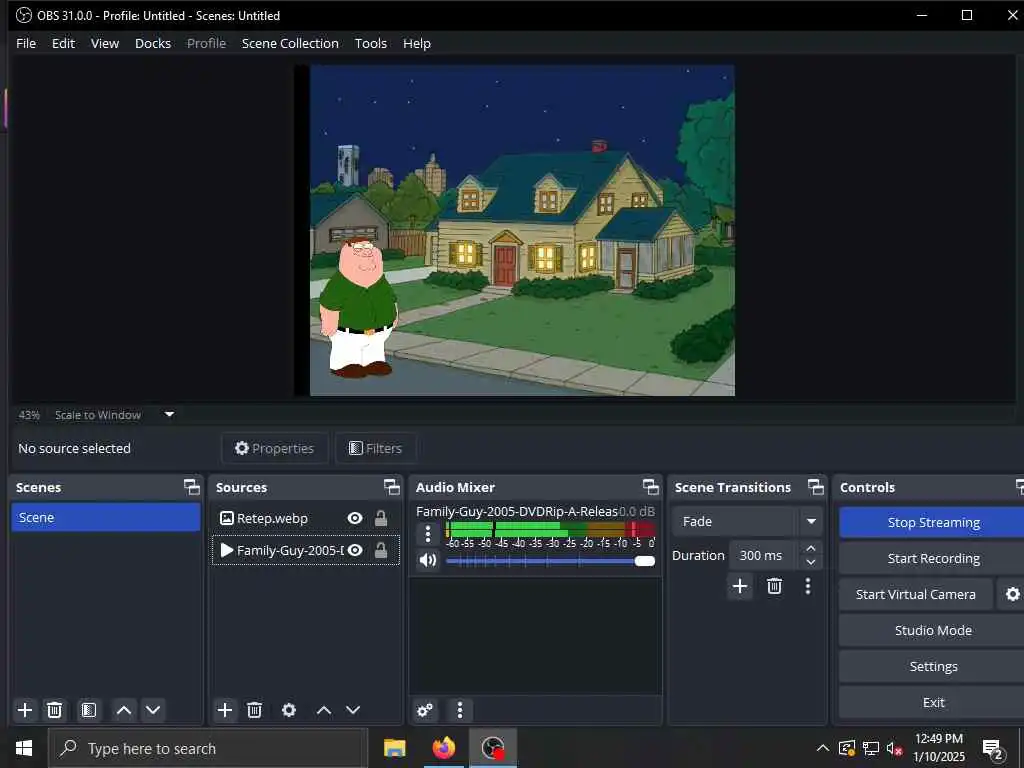
Task: Pop out the Audio Mixer dock
Action: click(x=650, y=487)
